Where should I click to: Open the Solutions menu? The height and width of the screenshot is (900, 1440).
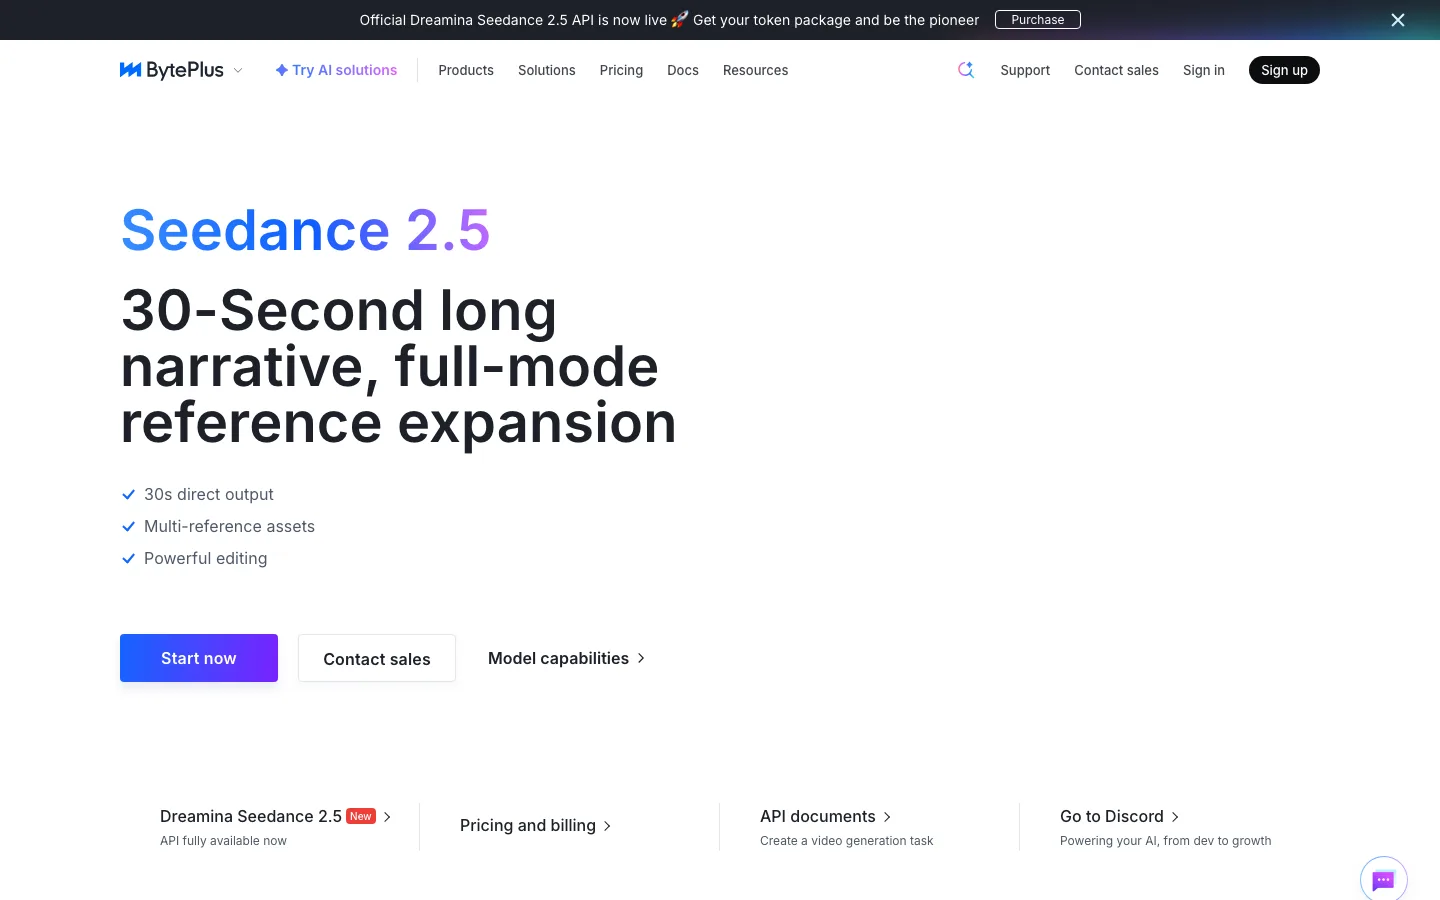click(547, 70)
